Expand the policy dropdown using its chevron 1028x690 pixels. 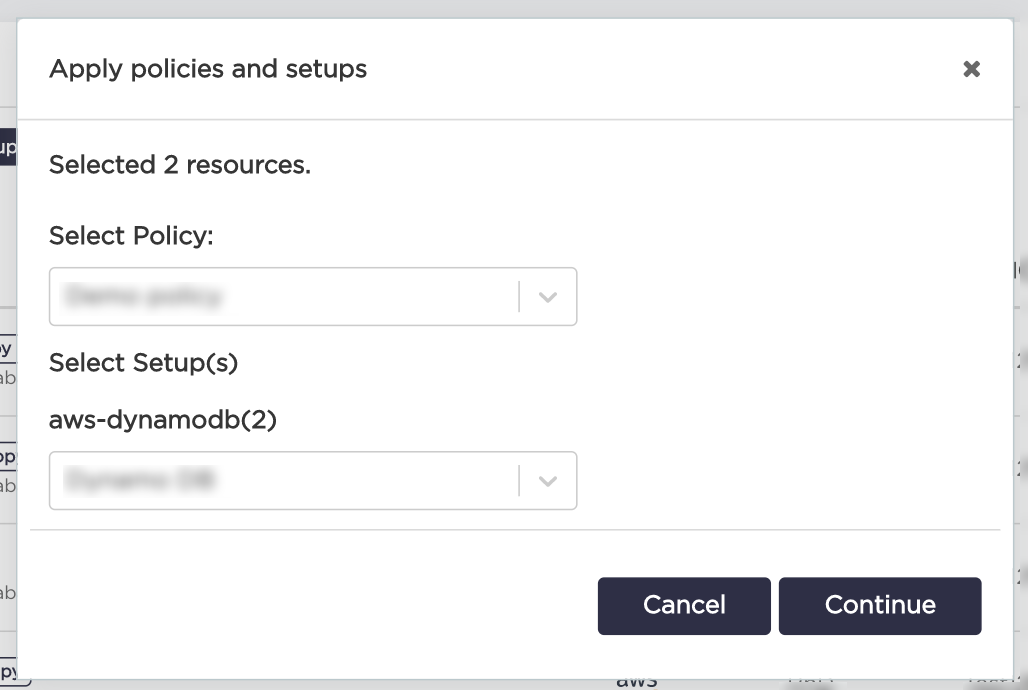pyautogui.click(x=547, y=296)
